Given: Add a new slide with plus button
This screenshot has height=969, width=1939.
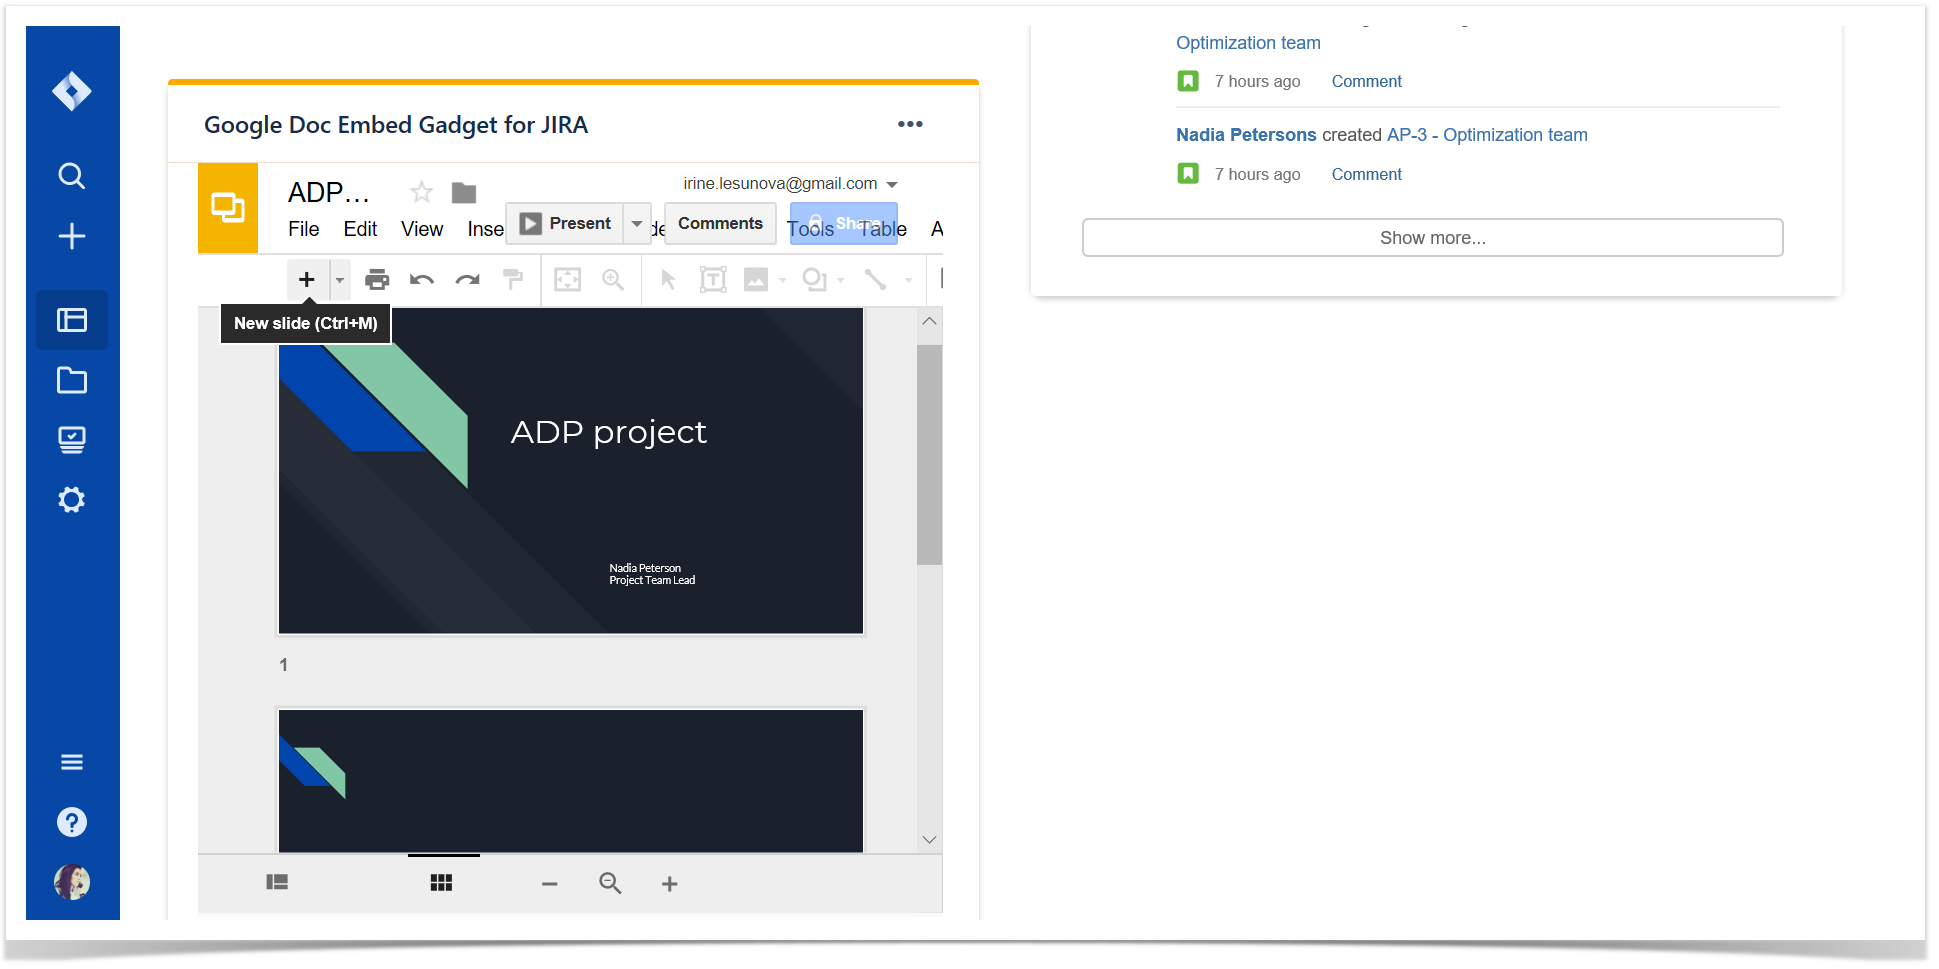Looking at the screenshot, I should 307,280.
